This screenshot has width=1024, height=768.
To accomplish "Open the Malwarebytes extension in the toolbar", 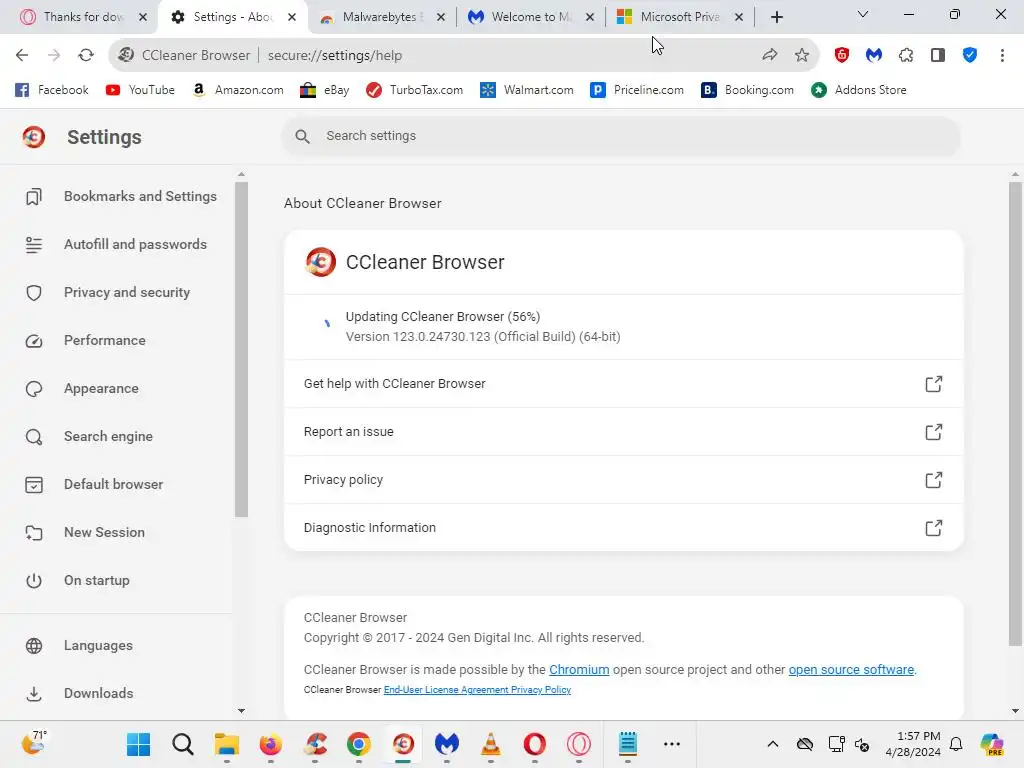I will tap(874, 56).
